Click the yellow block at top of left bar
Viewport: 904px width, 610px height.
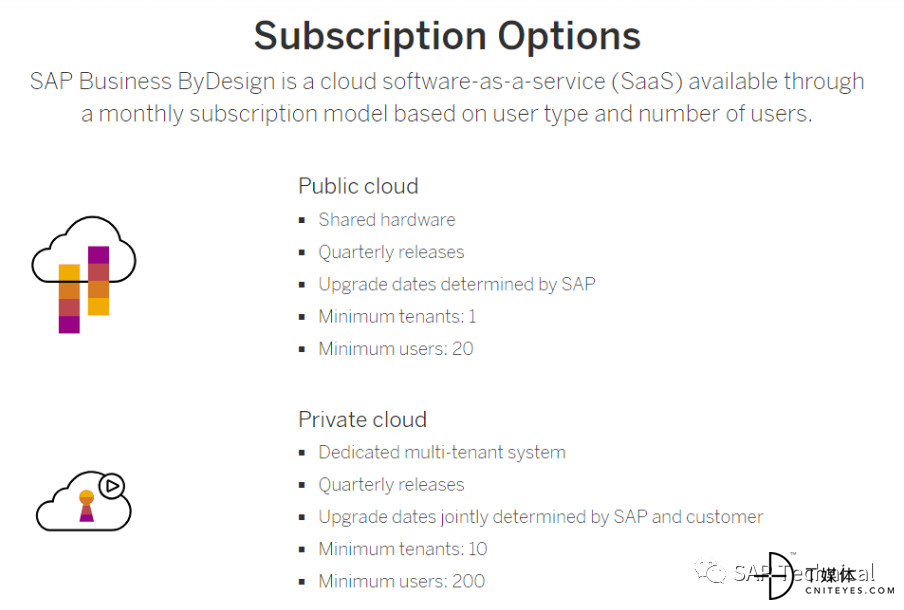(69, 273)
